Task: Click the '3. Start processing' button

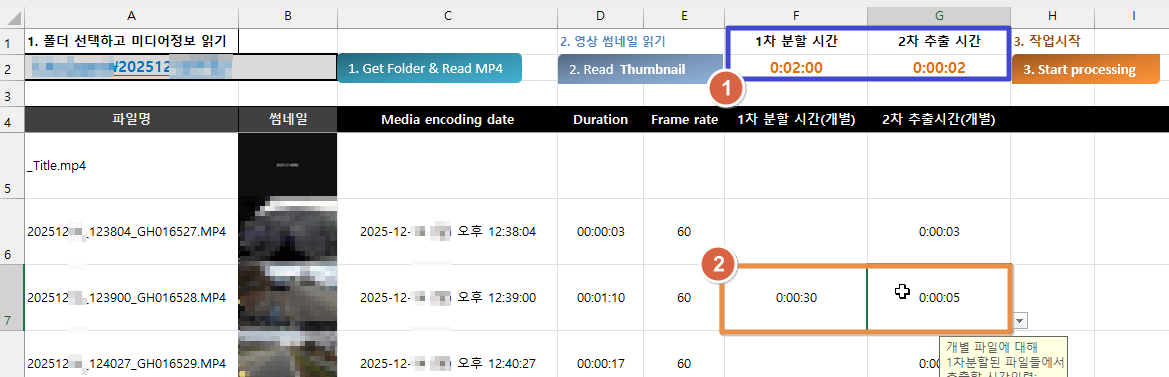Action: pos(1086,69)
